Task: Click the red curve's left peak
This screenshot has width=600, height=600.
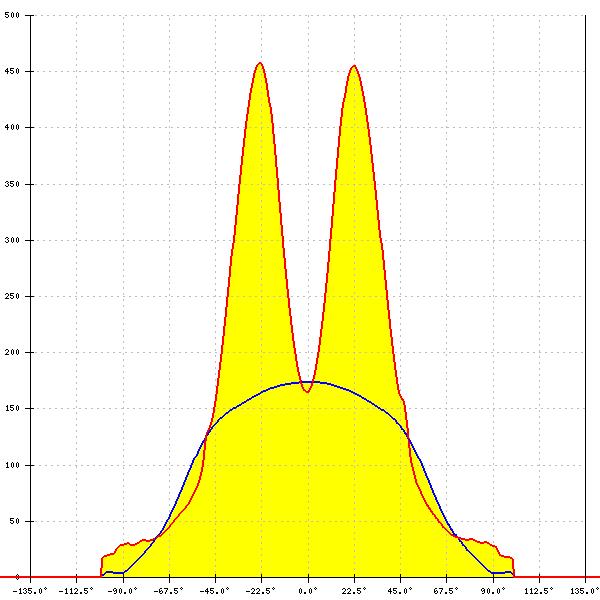Action: pos(260,63)
